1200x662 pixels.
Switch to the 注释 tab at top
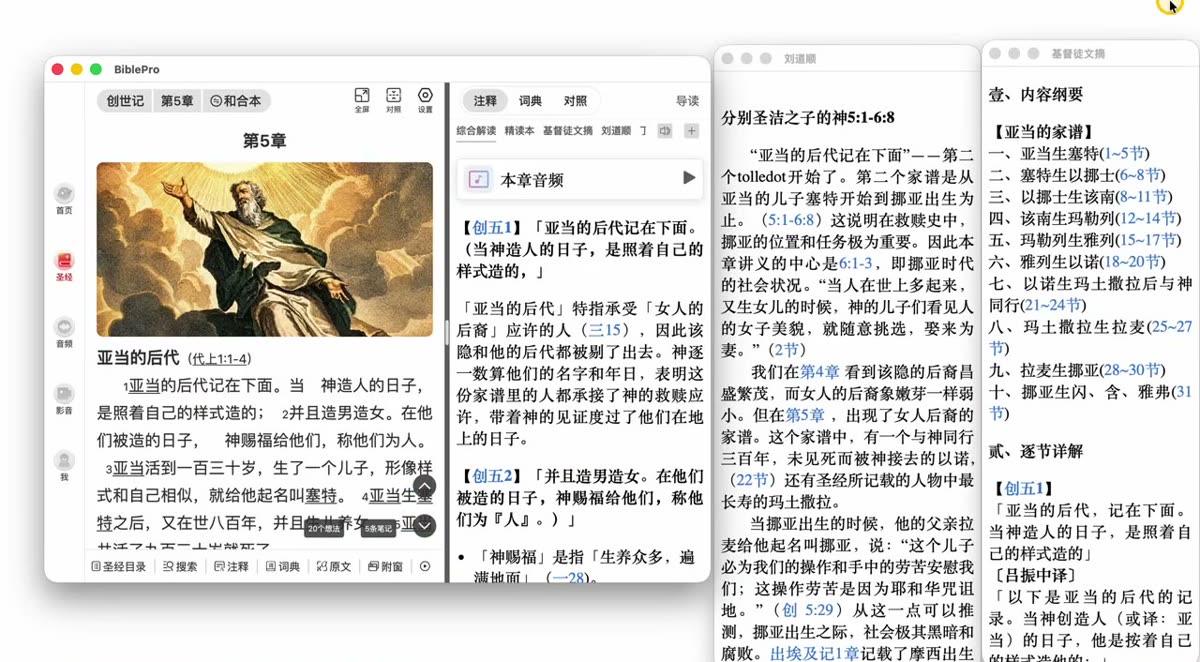[485, 101]
